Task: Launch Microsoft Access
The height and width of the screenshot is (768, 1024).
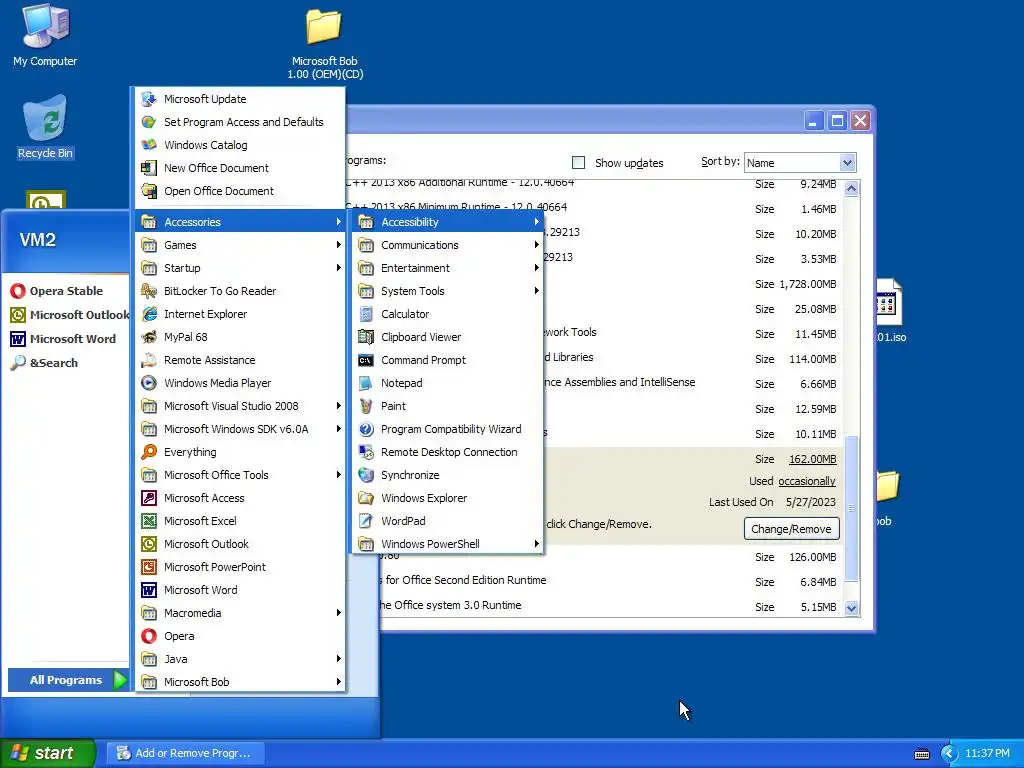Action: click(x=240, y=498)
